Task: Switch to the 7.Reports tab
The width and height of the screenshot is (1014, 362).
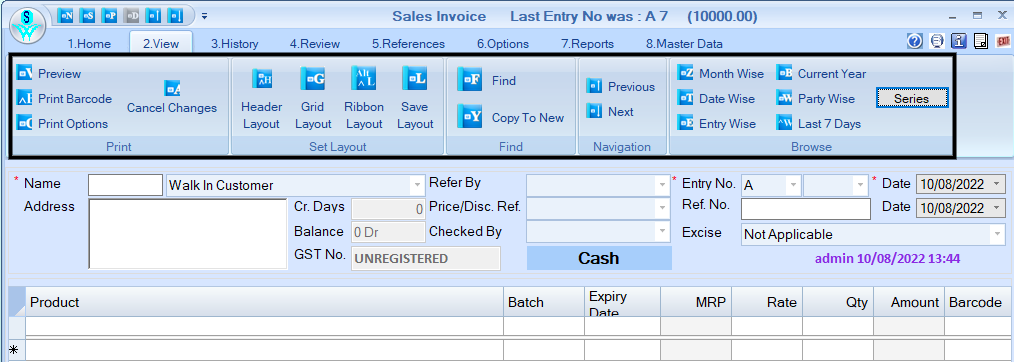Action: tap(587, 44)
